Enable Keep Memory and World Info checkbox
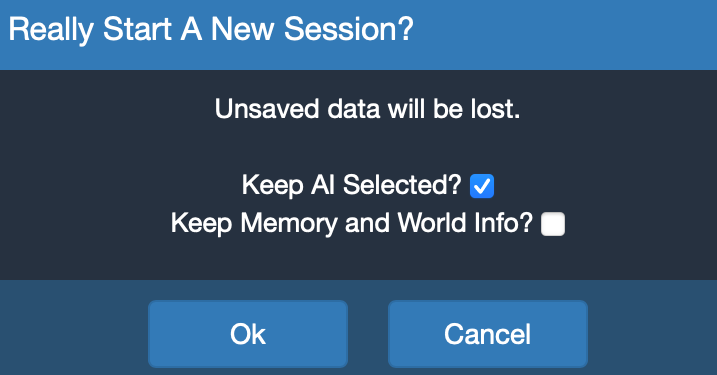 click(x=553, y=224)
